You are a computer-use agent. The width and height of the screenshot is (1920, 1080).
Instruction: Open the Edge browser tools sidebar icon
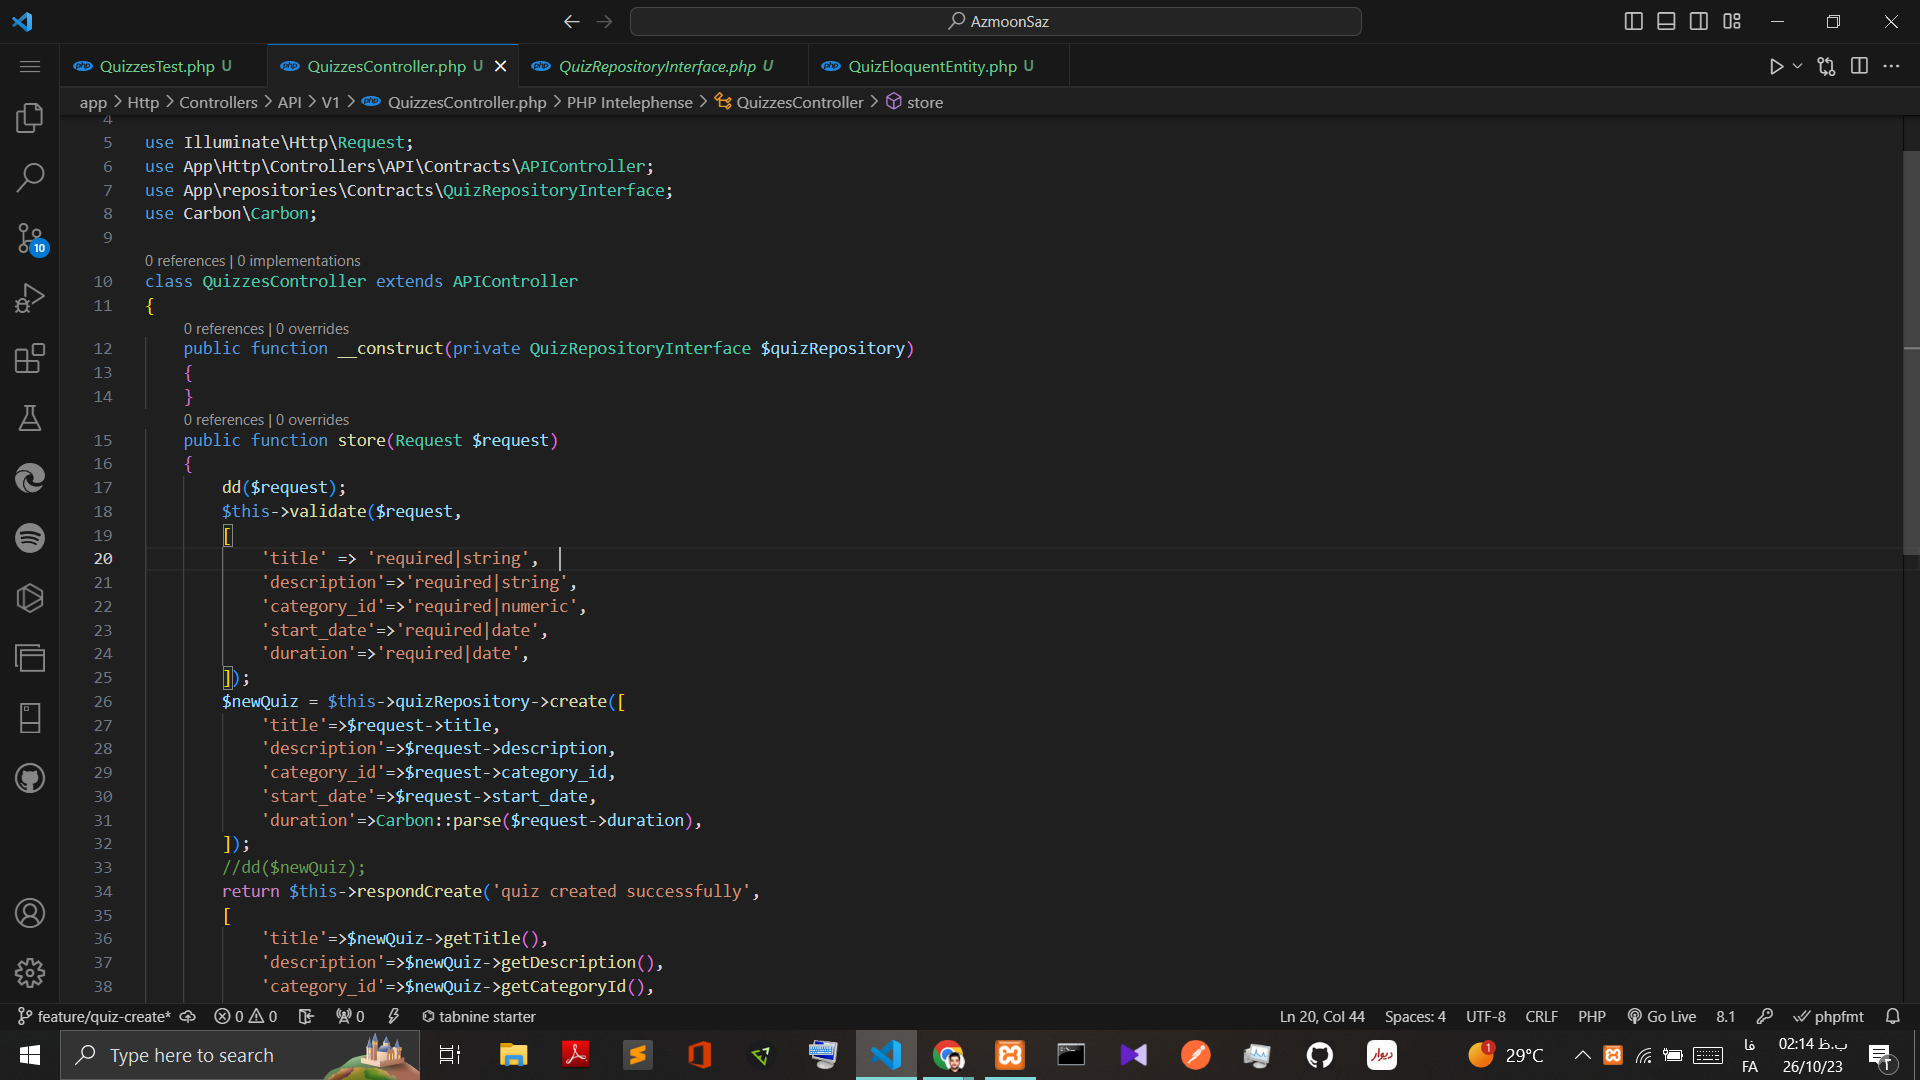click(30, 478)
